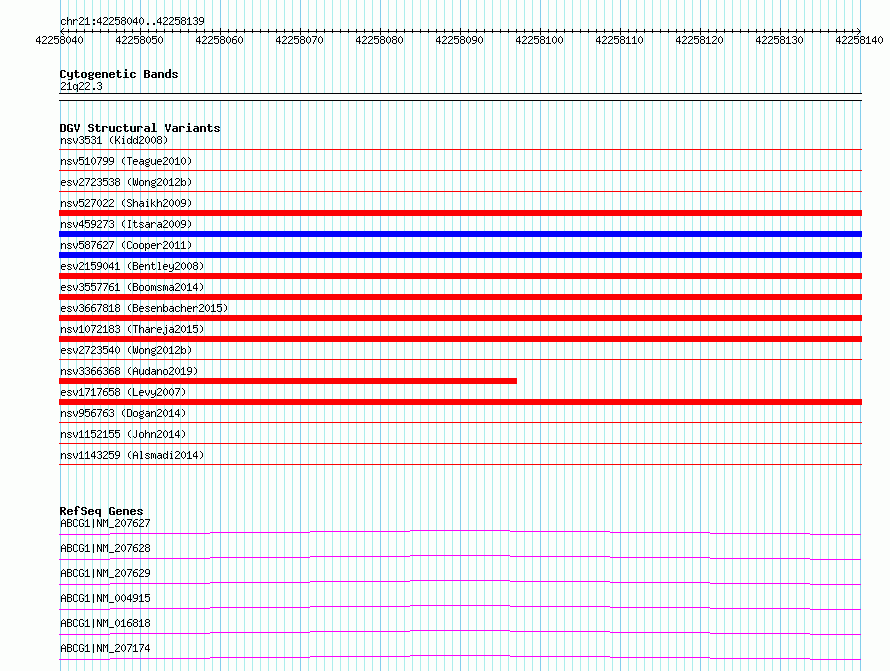Screen dimensions: 890x671
Task: Click the blue bar under nsv459273 (Itsara2009)
Action: tap(460, 234)
